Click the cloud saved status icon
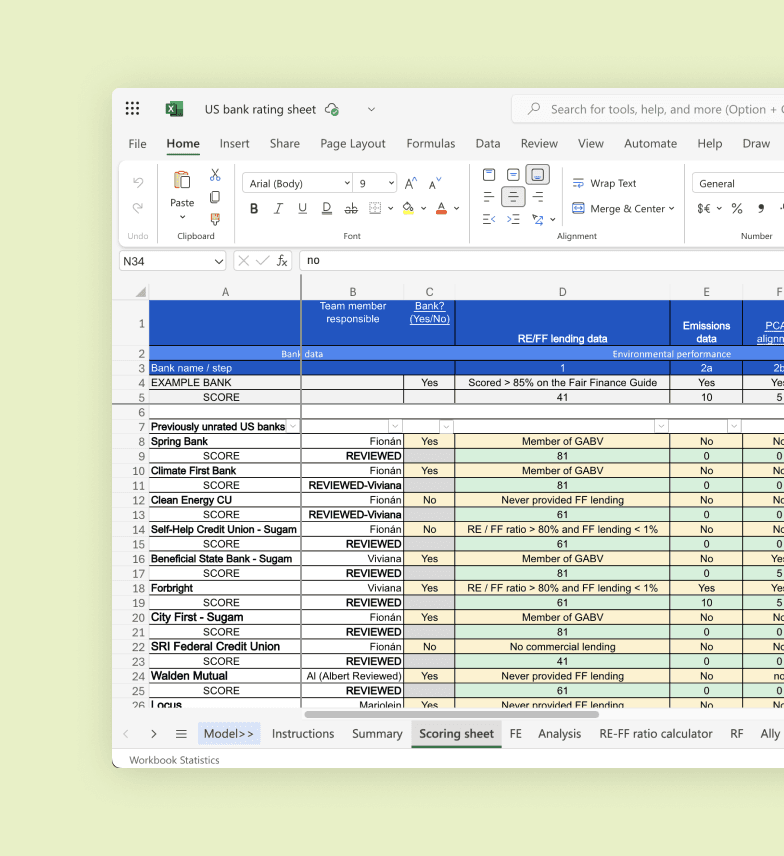Screen dimensions: 784x856 pos(331,110)
